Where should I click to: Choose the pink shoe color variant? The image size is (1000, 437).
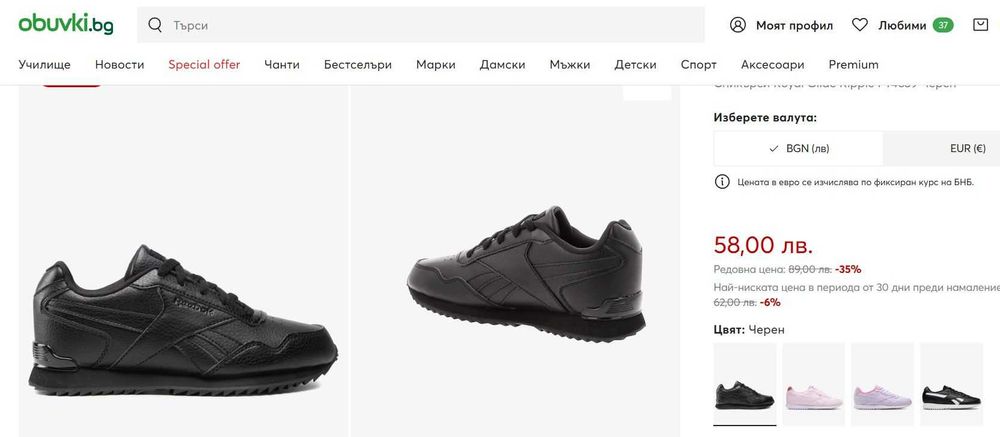[x=813, y=384]
